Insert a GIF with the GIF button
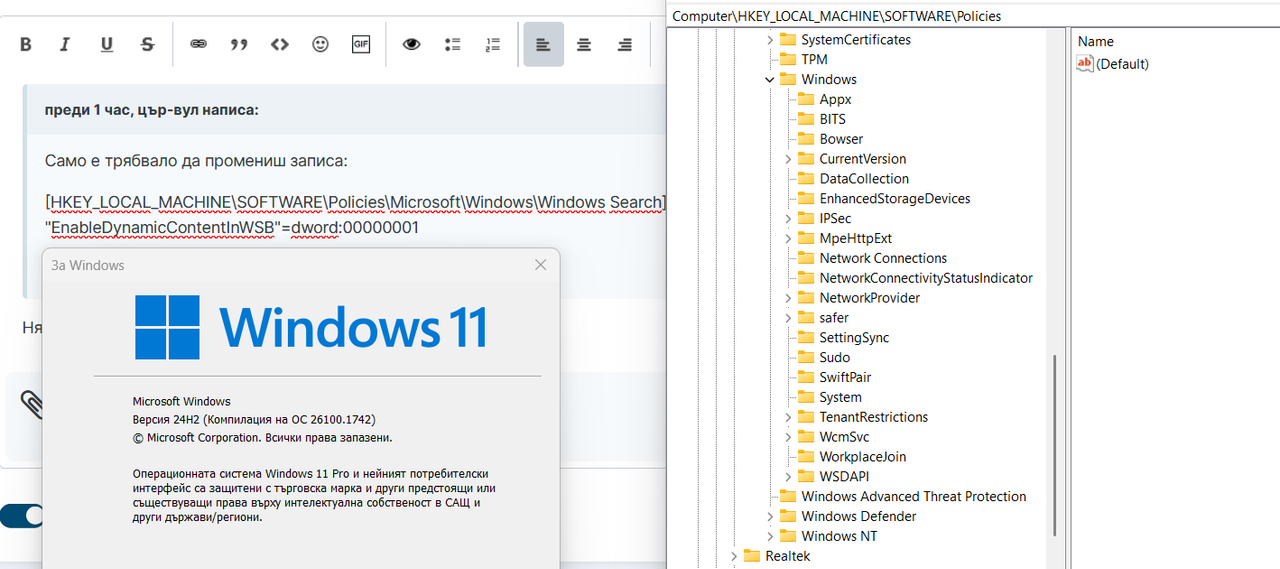Image resolution: width=1280 pixels, height=569 pixels. coord(361,45)
